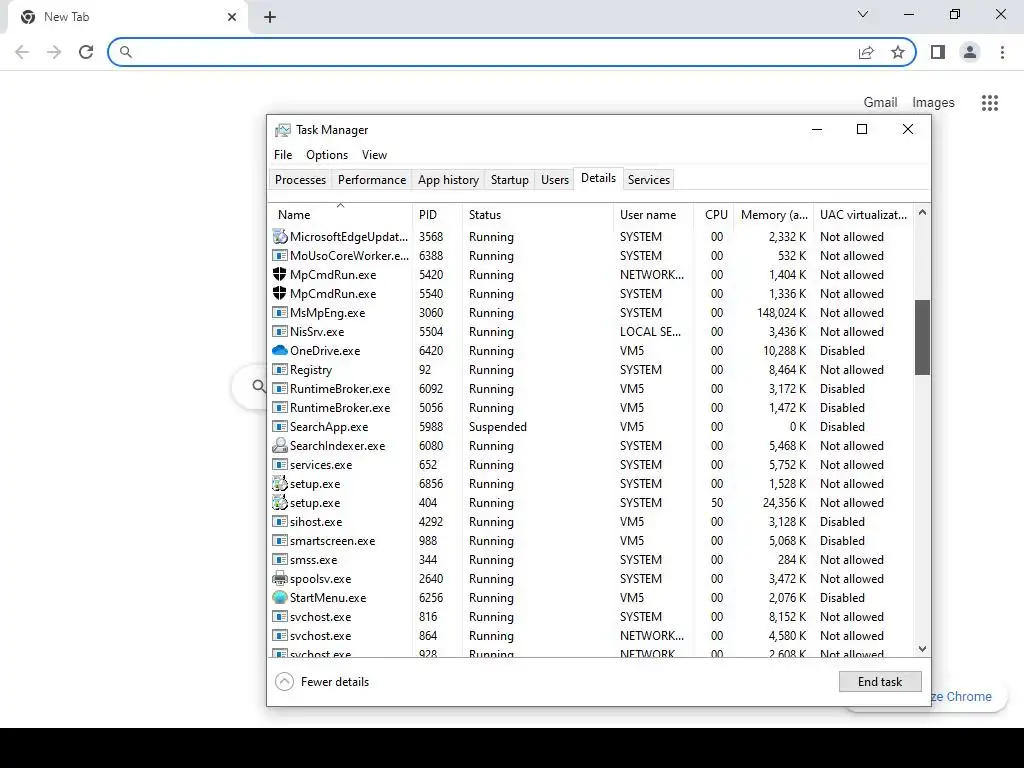Click the OneDrive.exe cloud icon
This screenshot has height=768, width=1024.
coord(280,351)
